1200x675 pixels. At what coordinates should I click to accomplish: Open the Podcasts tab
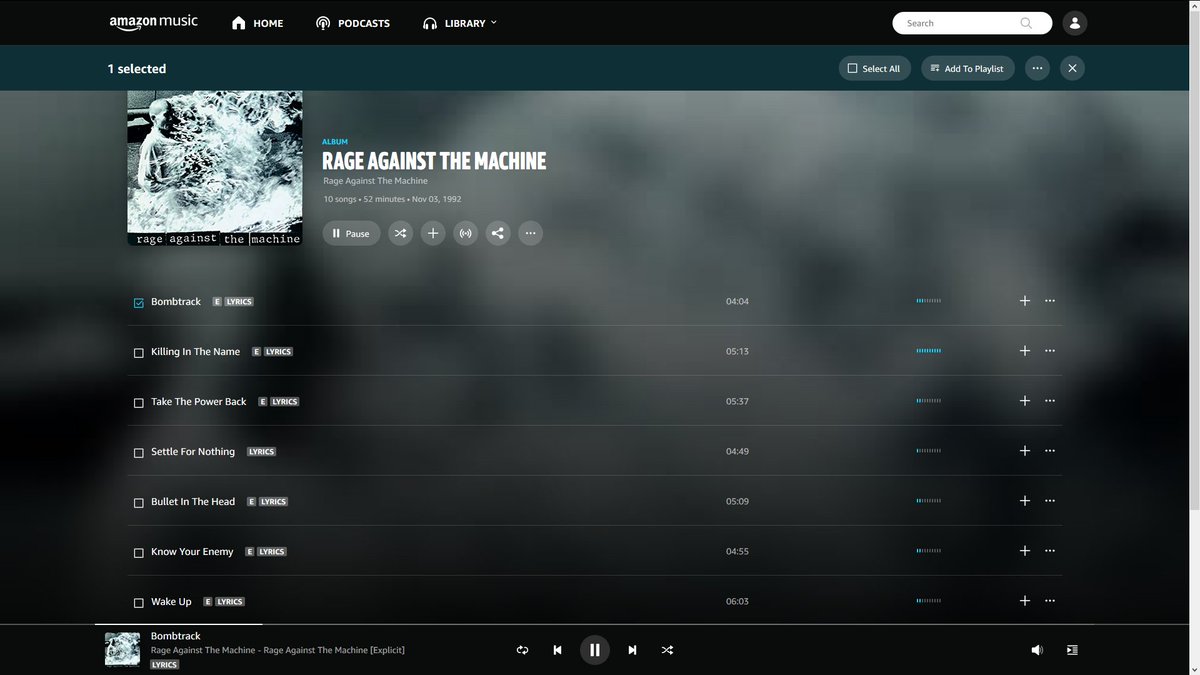tap(352, 23)
